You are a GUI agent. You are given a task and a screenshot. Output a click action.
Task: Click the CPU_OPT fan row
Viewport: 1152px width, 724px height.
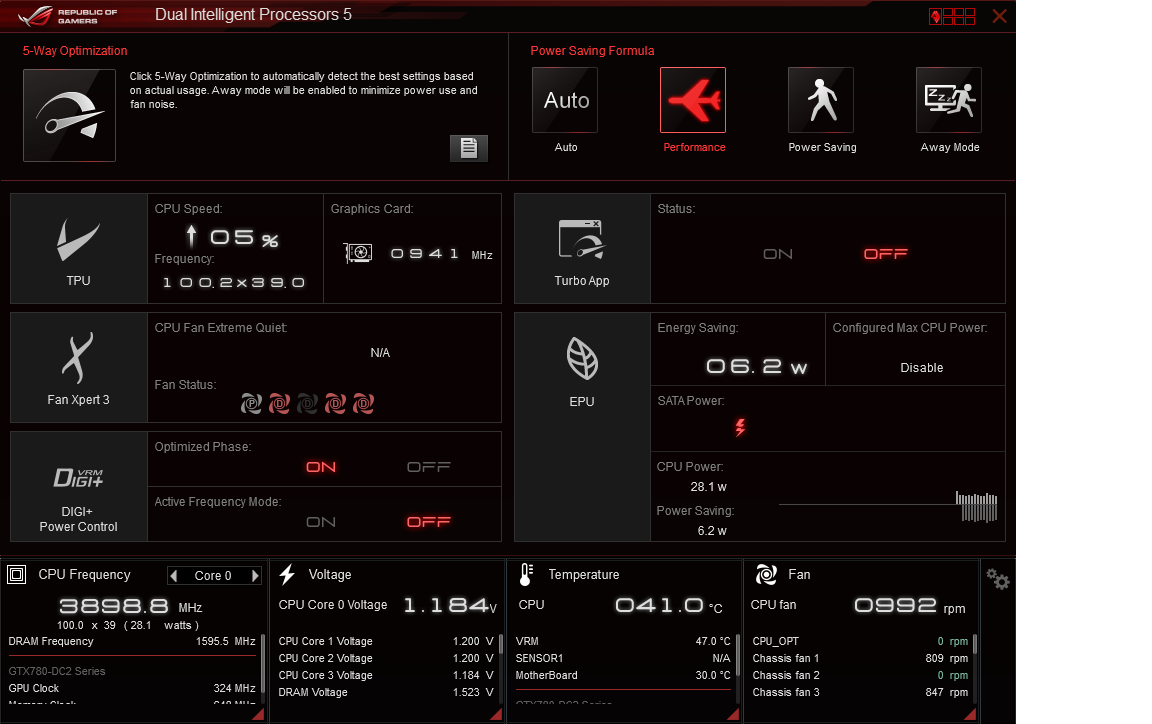point(860,642)
